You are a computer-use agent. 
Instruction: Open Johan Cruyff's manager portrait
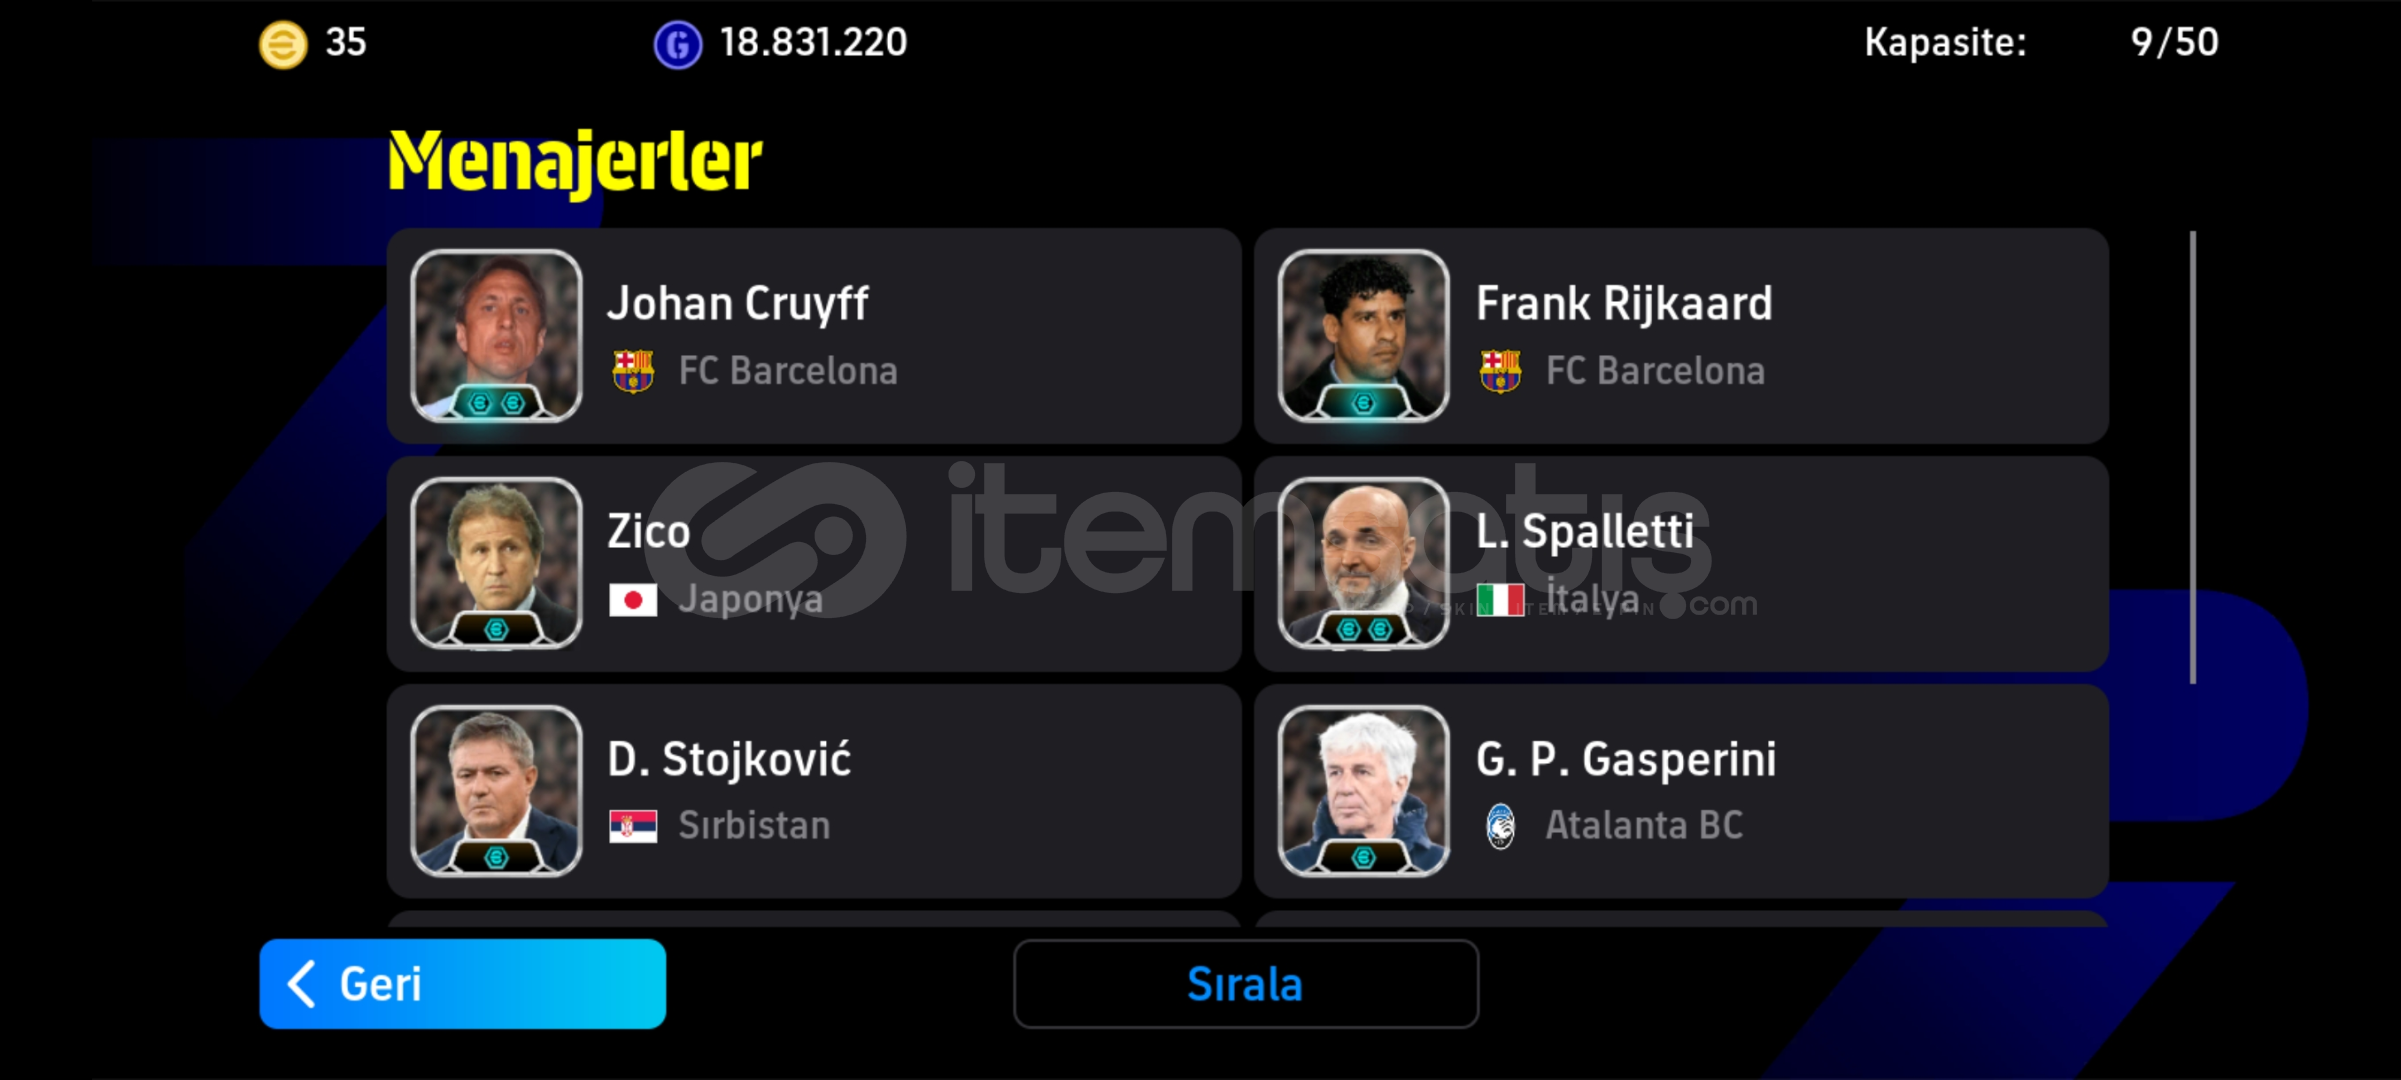pyautogui.click(x=496, y=335)
